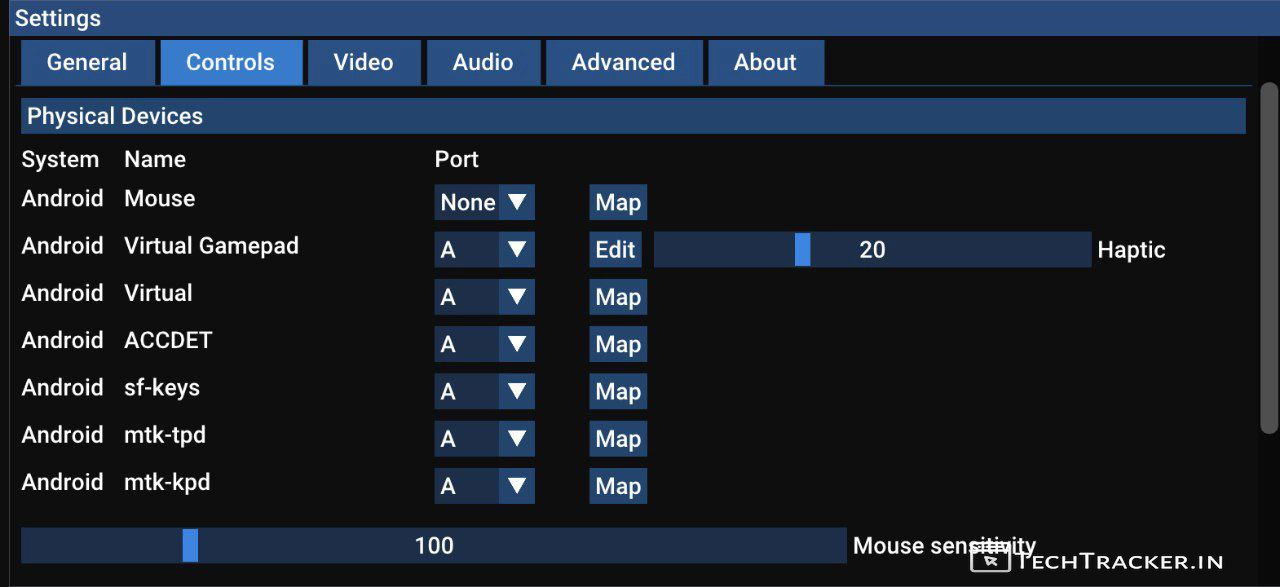Open the Audio tab

(483, 62)
